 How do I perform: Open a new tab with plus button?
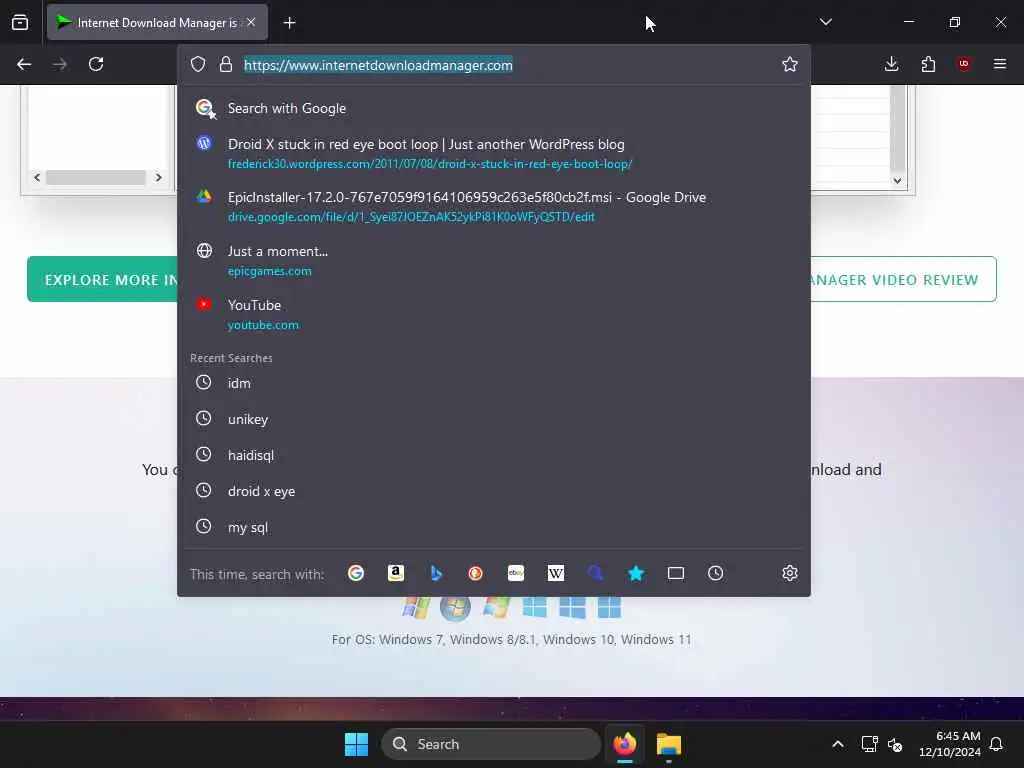point(290,23)
